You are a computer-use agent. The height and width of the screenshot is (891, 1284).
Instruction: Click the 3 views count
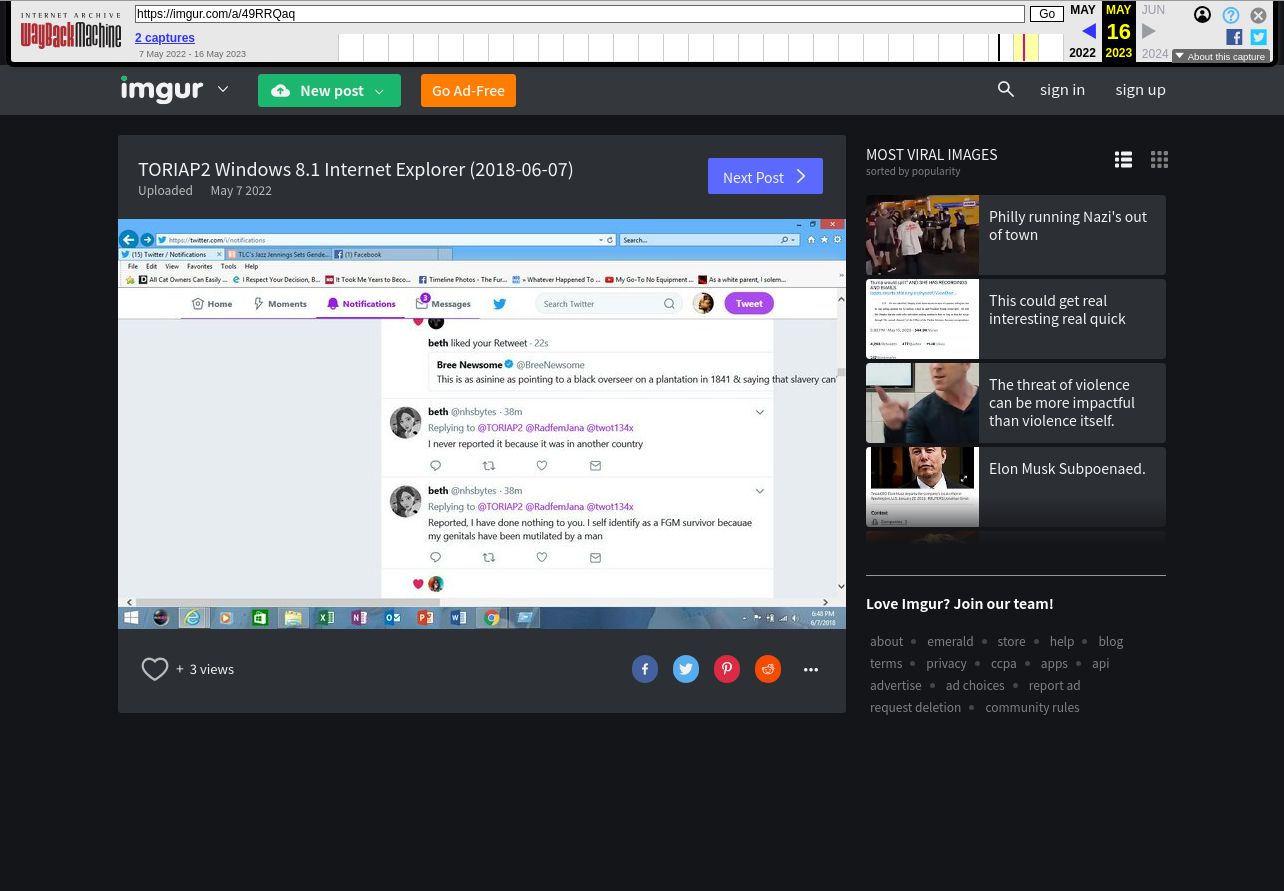212,670
